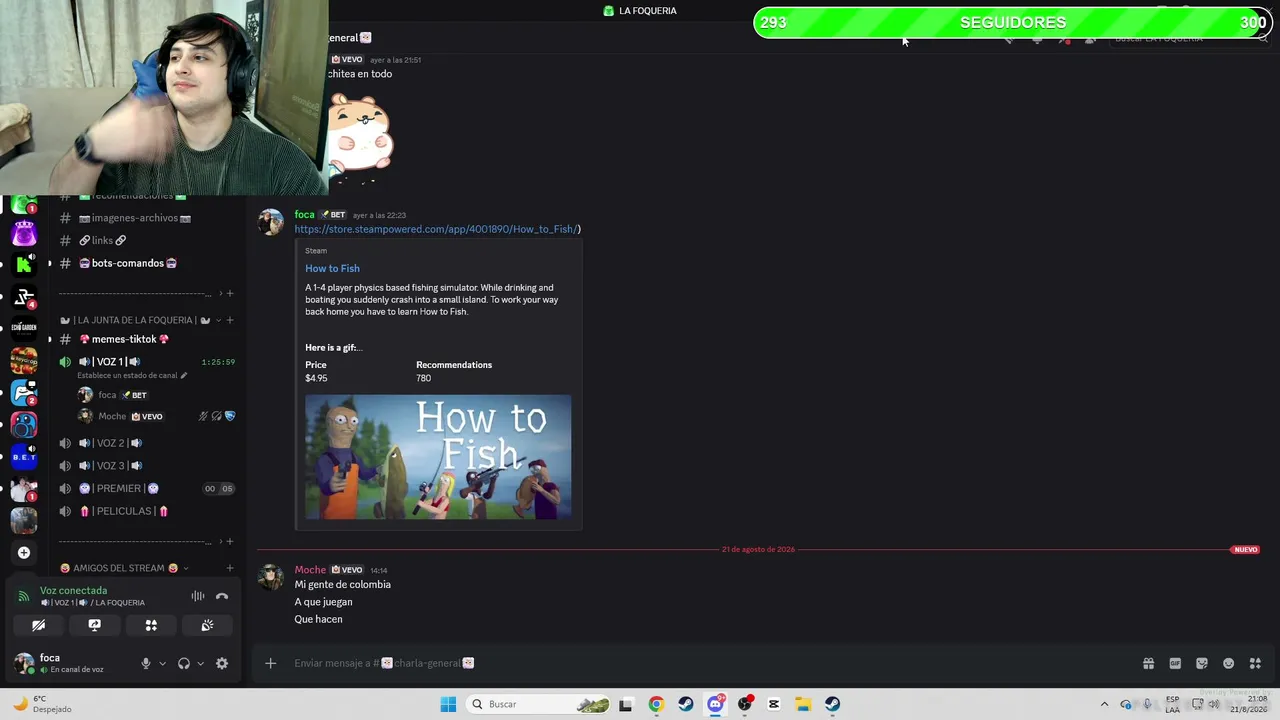Open noise suppression waveform settings
This screenshot has width=1280, height=720.
(198, 596)
